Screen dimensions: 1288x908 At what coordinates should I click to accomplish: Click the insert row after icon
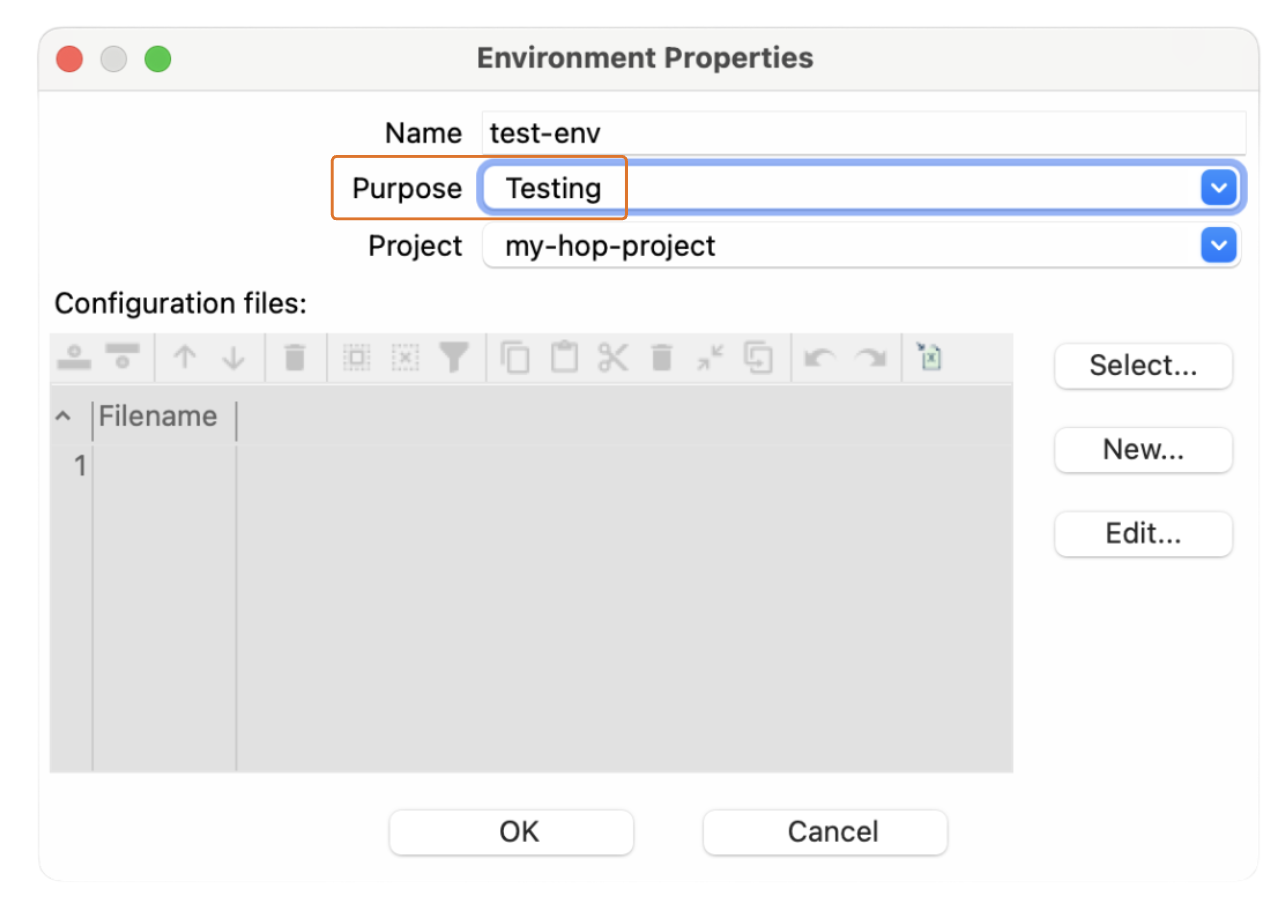coord(123,357)
